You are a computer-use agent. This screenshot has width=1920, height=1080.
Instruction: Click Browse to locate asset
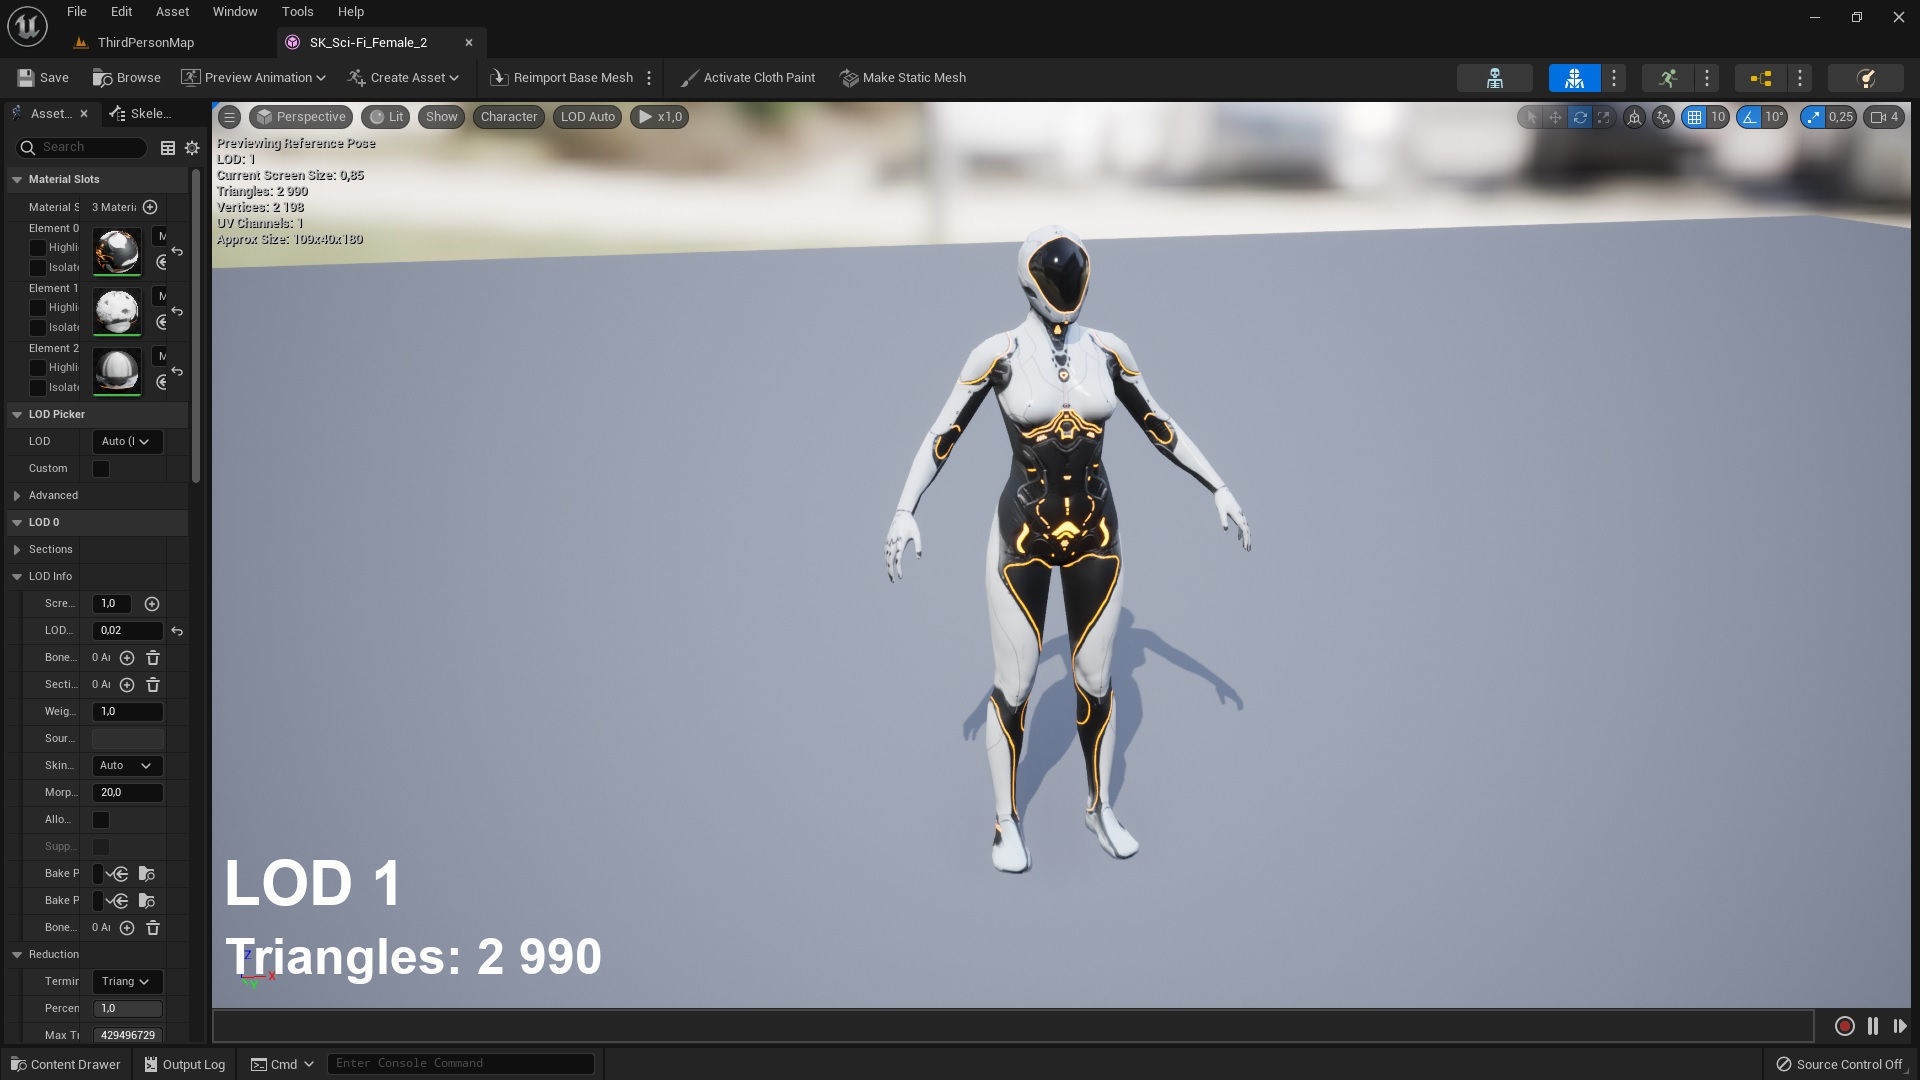click(127, 78)
